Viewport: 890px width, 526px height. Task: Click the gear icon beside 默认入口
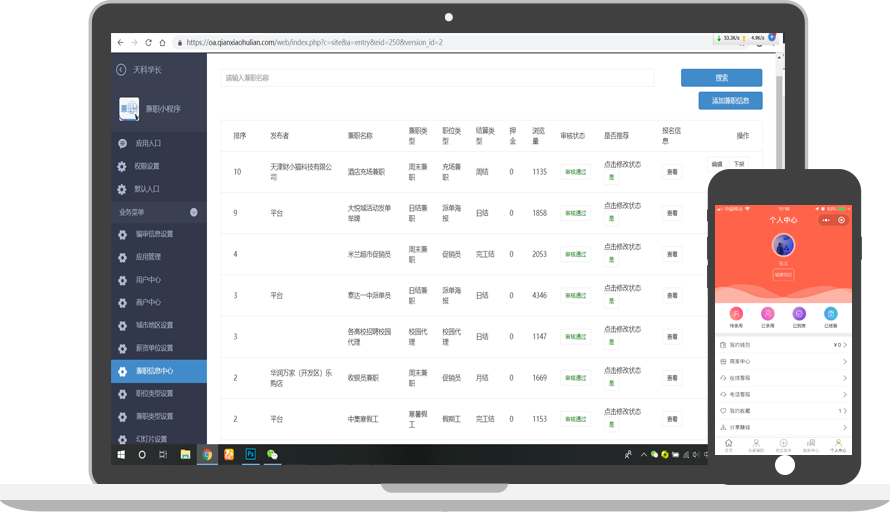coord(122,190)
